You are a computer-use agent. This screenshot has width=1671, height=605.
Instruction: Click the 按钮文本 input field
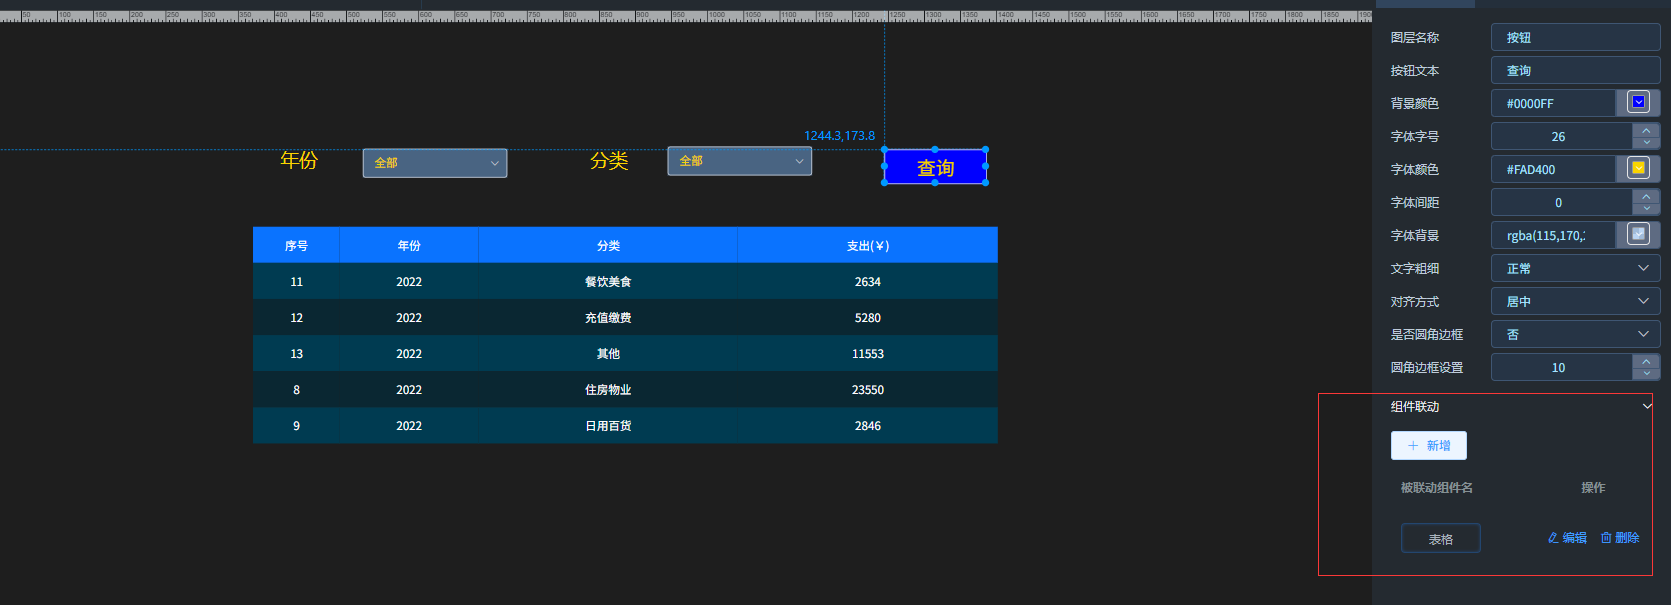point(1575,71)
